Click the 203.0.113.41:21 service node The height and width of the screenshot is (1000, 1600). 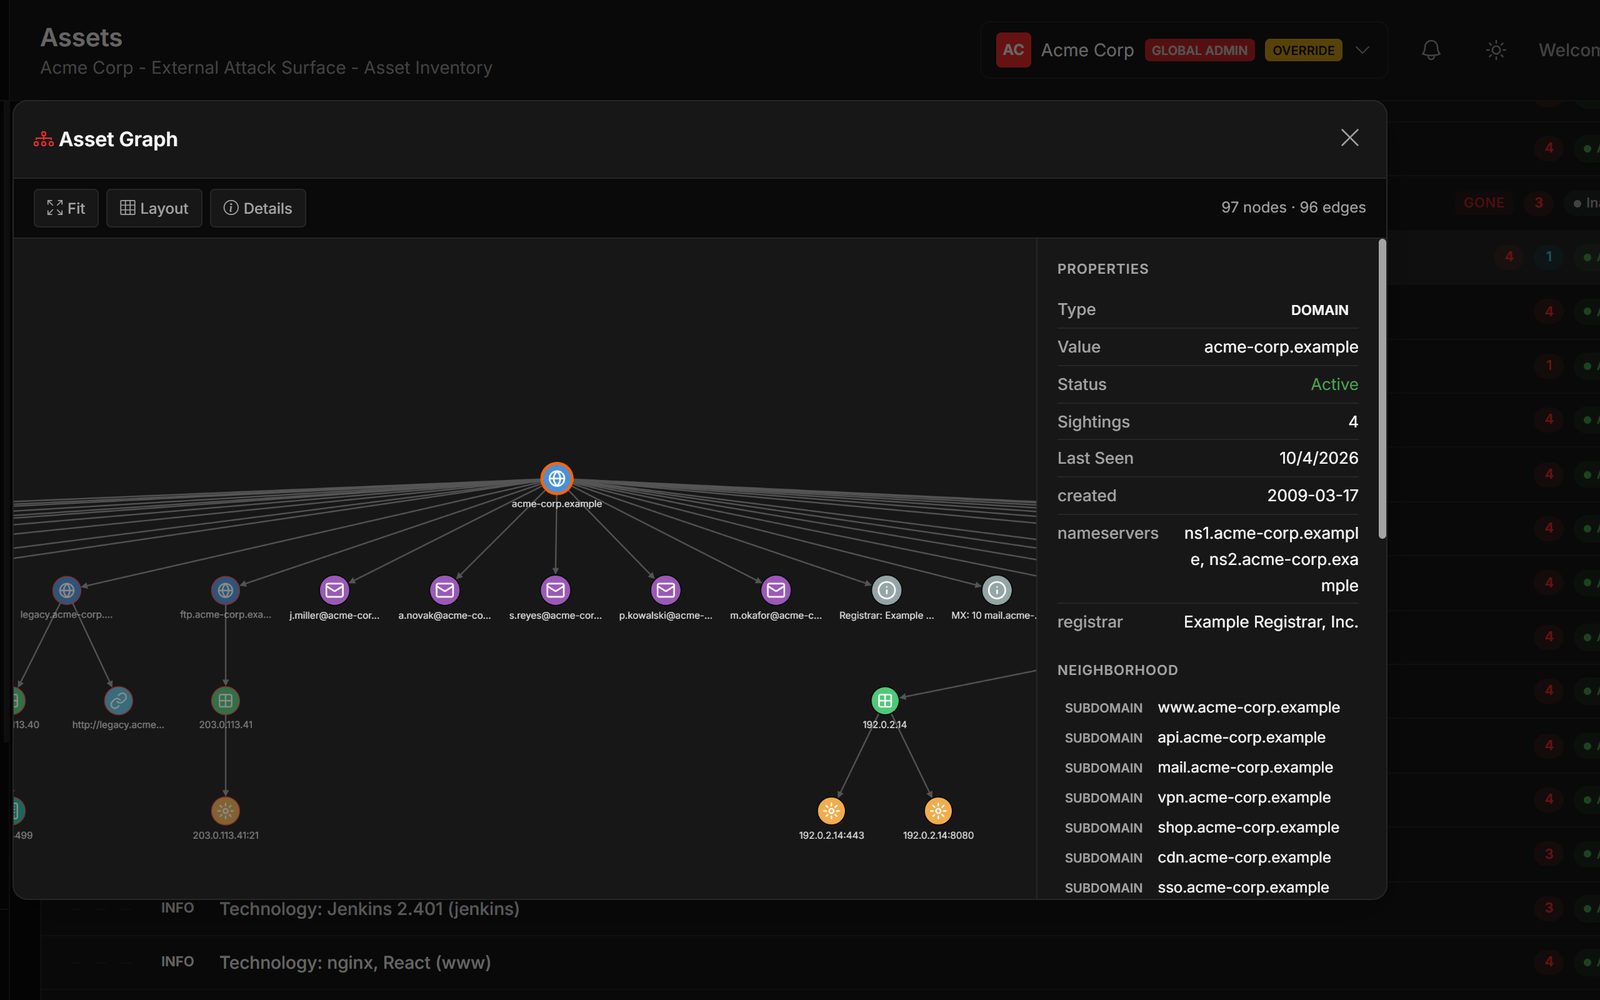click(x=226, y=810)
